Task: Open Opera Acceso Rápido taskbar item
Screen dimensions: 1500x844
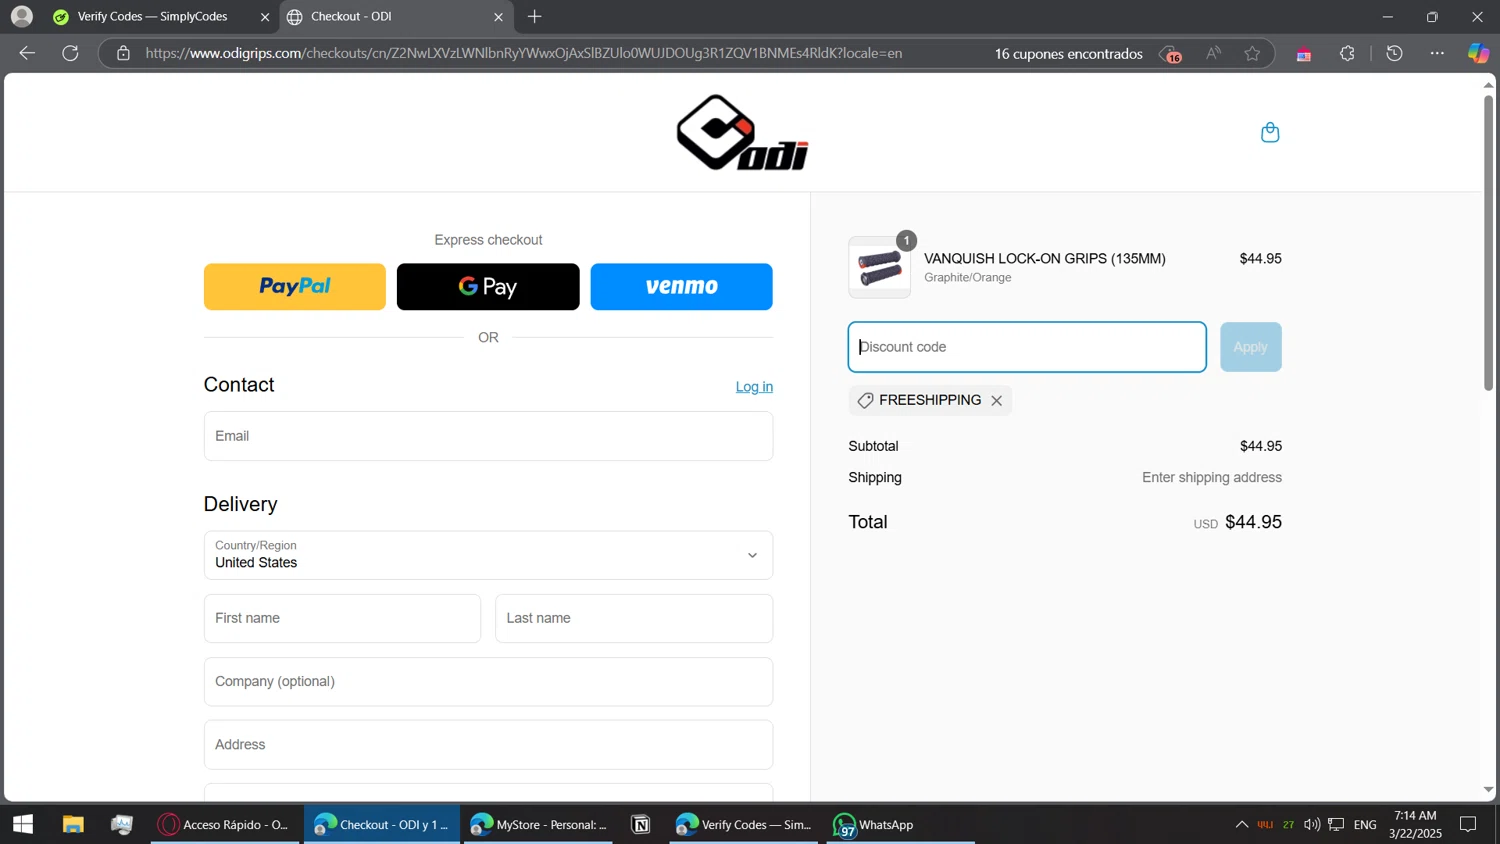Action: click(x=225, y=824)
